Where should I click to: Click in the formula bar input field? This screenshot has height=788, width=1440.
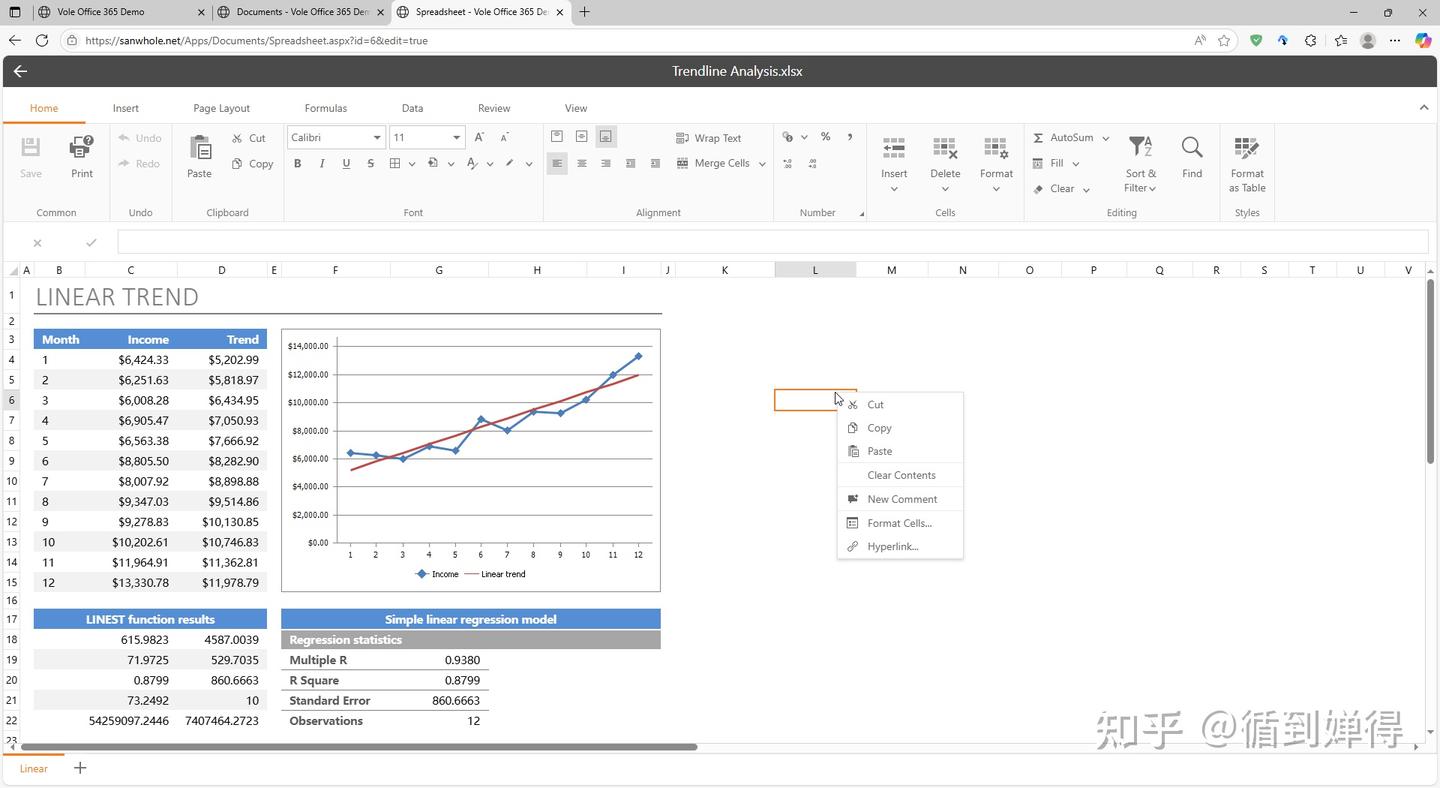coord(772,242)
